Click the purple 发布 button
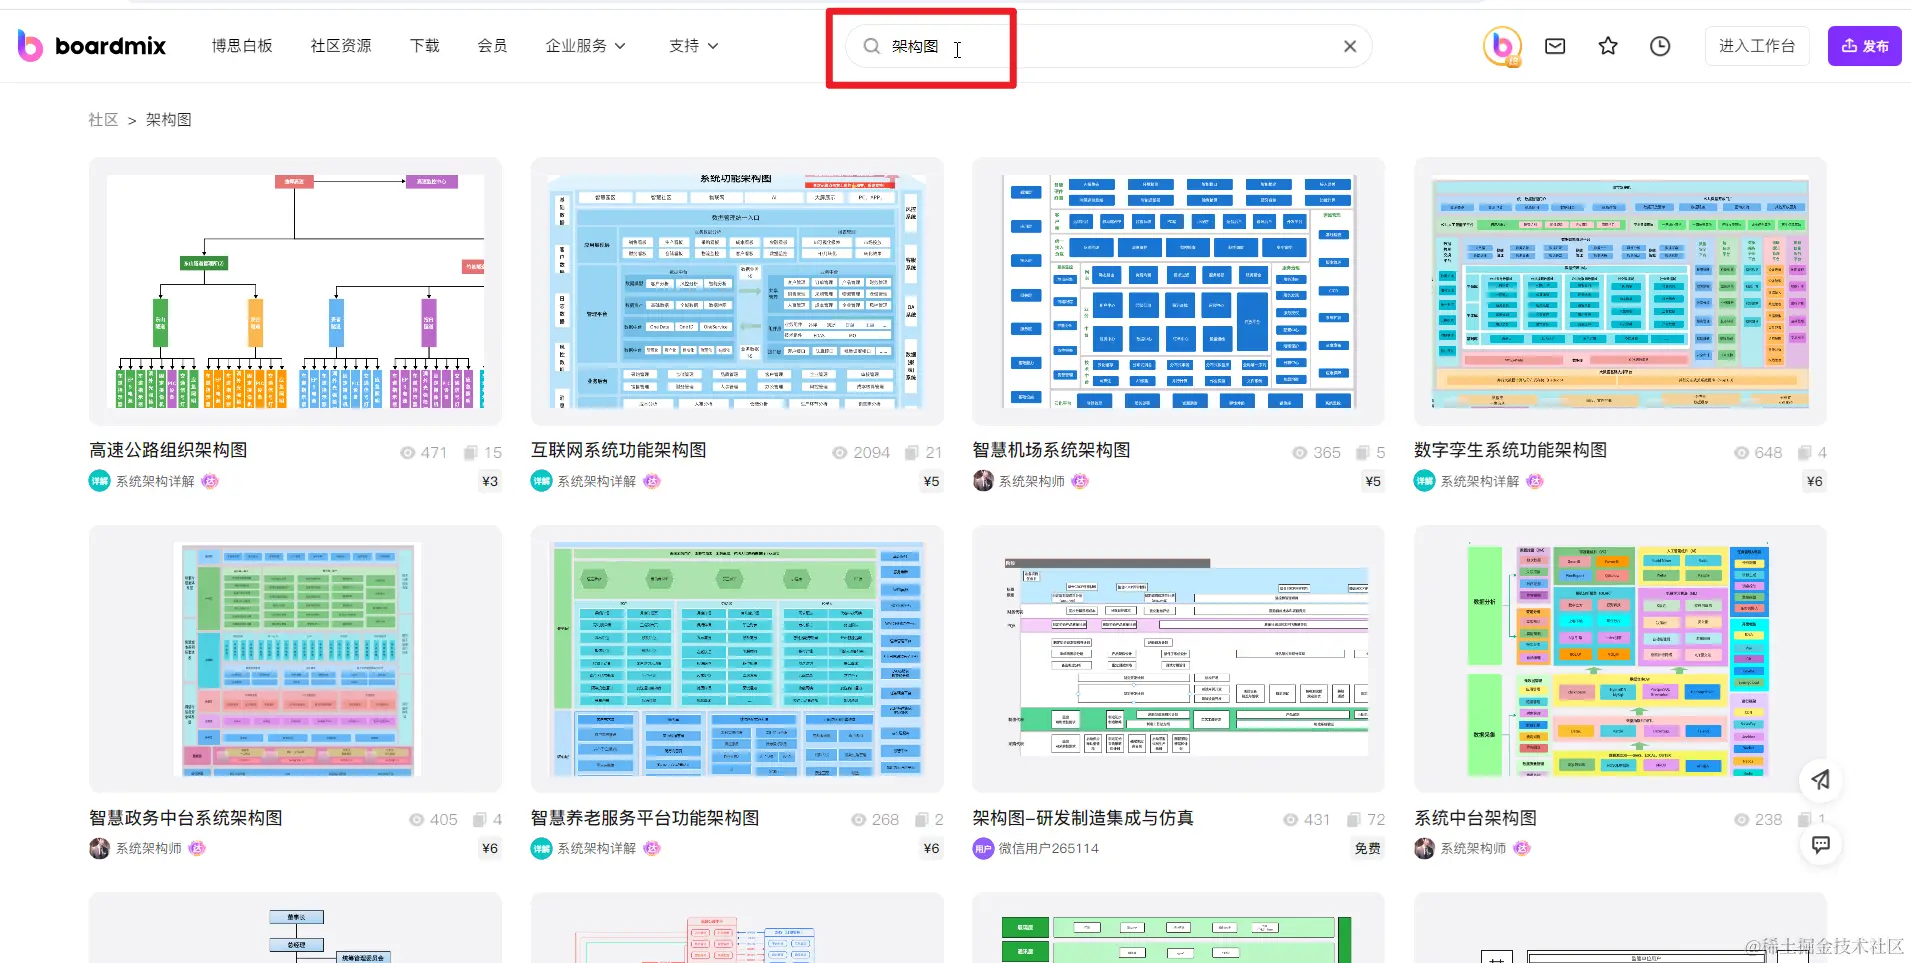 (x=1865, y=46)
